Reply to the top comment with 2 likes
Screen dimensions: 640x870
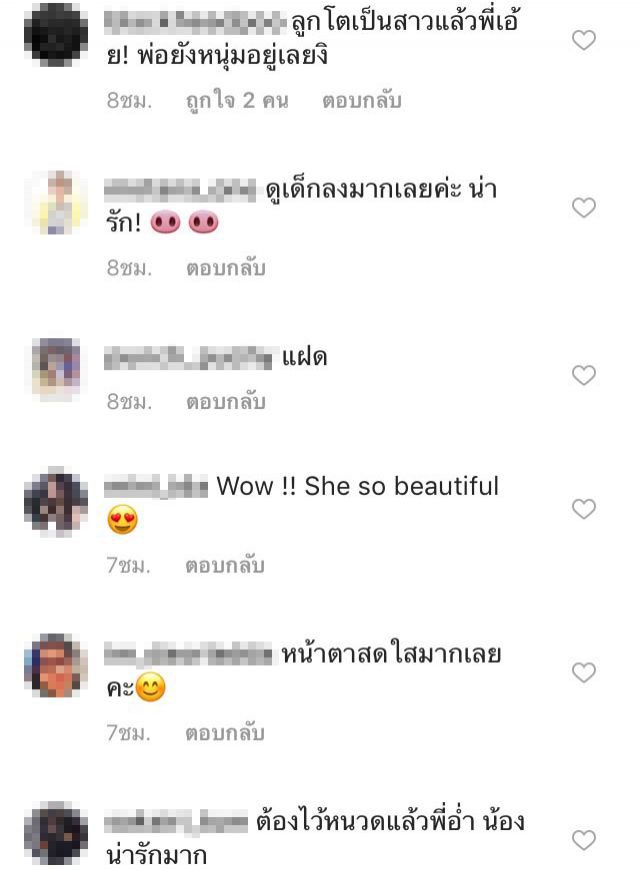point(361,101)
